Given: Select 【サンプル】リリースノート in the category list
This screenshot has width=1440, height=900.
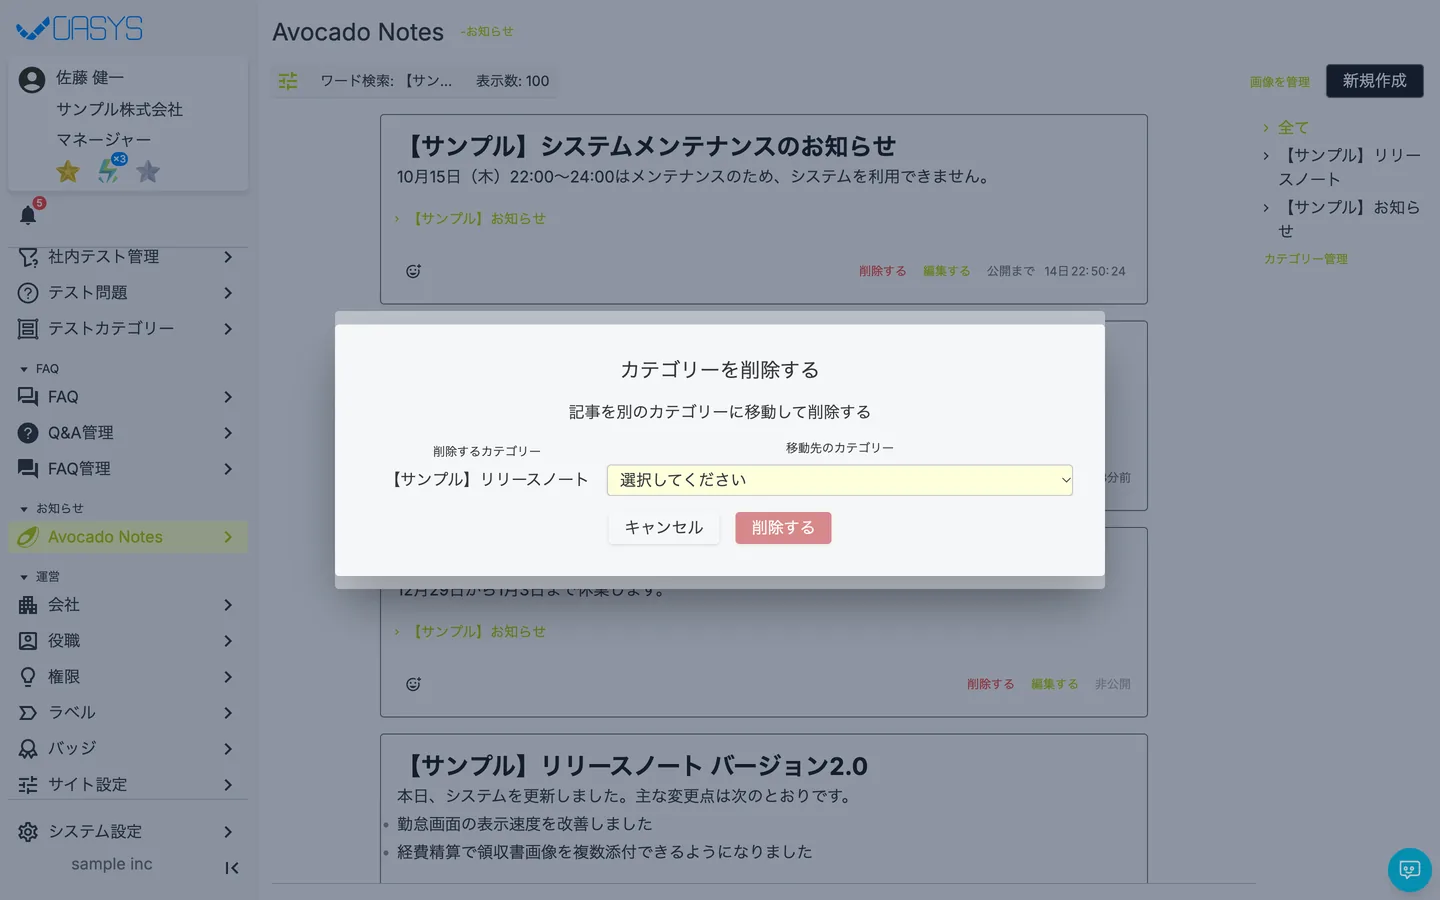Looking at the screenshot, I should [1349, 168].
